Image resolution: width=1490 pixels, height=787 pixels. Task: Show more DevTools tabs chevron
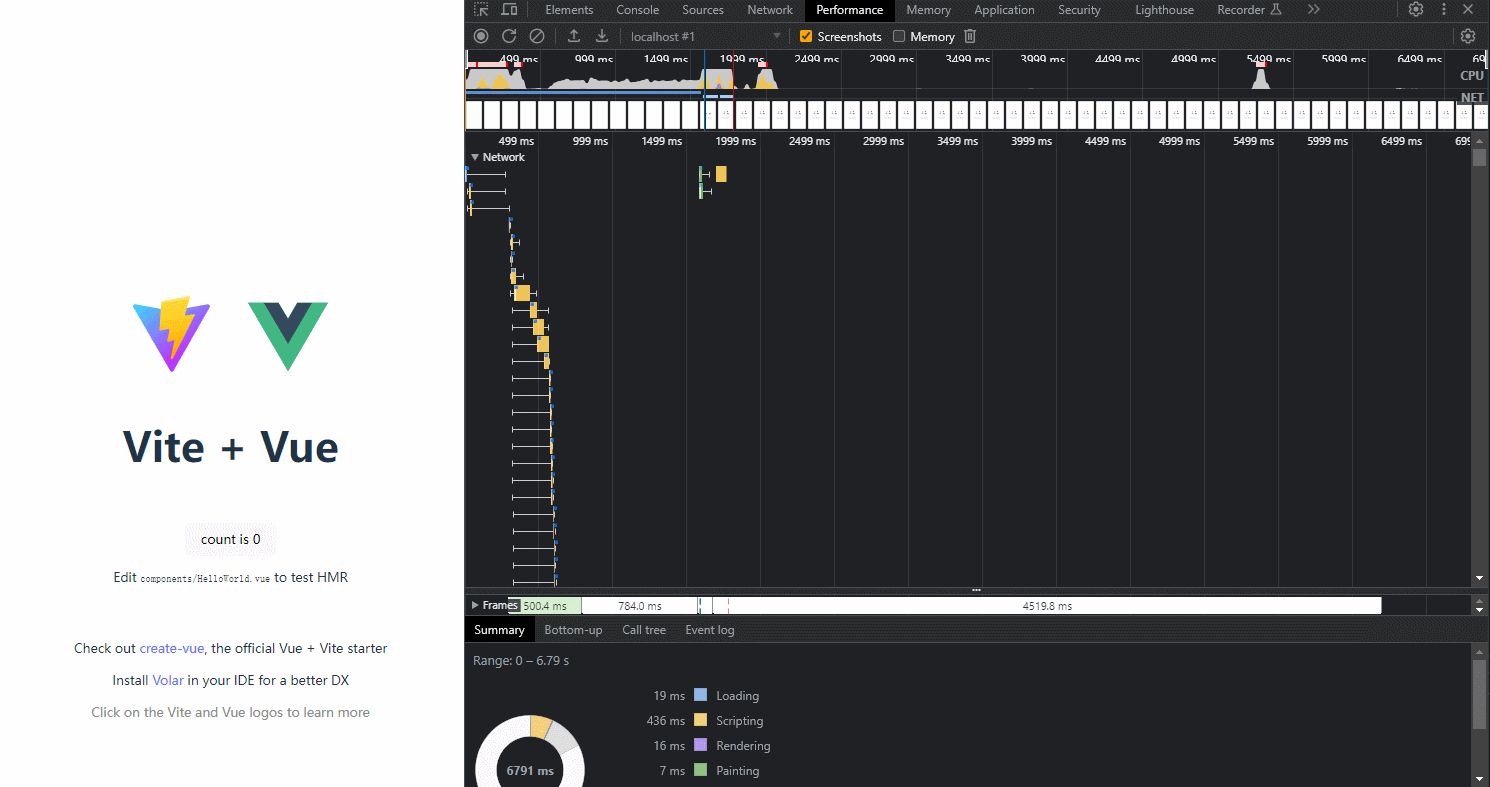pyautogui.click(x=1314, y=10)
